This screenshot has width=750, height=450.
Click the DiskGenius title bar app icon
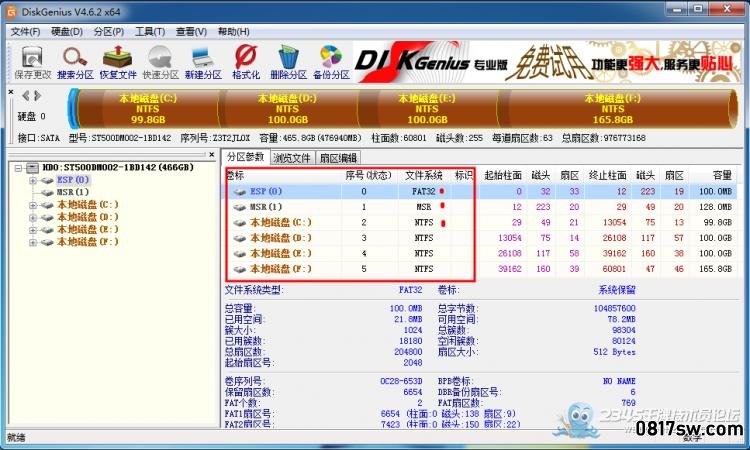click(x=11, y=11)
